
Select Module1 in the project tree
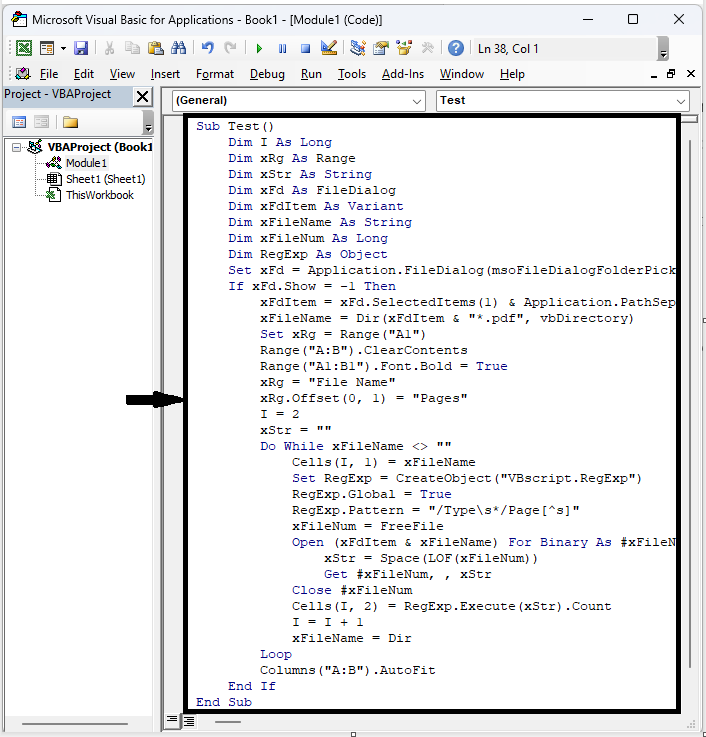[x=86, y=163]
